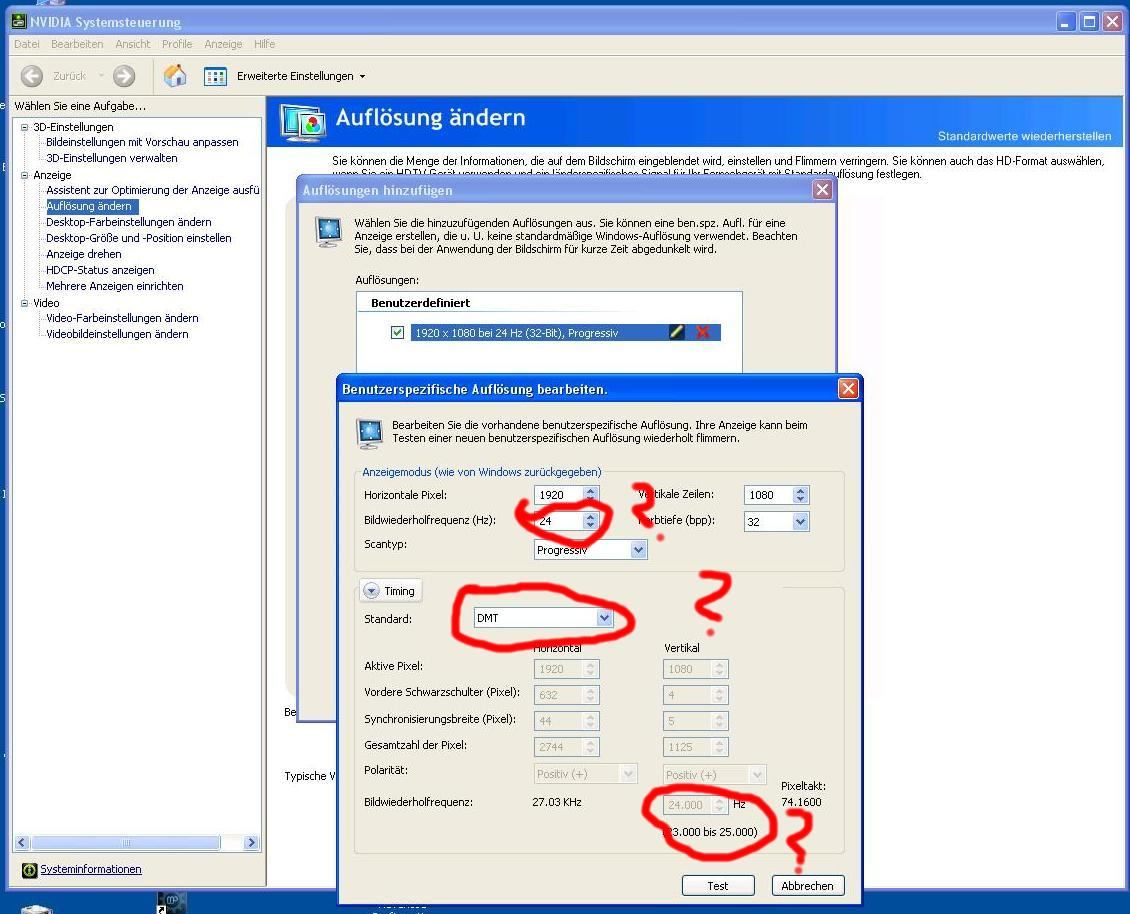The width and height of the screenshot is (1130, 914).
Task: Go to the Home start page icon
Action: (x=175, y=76)
